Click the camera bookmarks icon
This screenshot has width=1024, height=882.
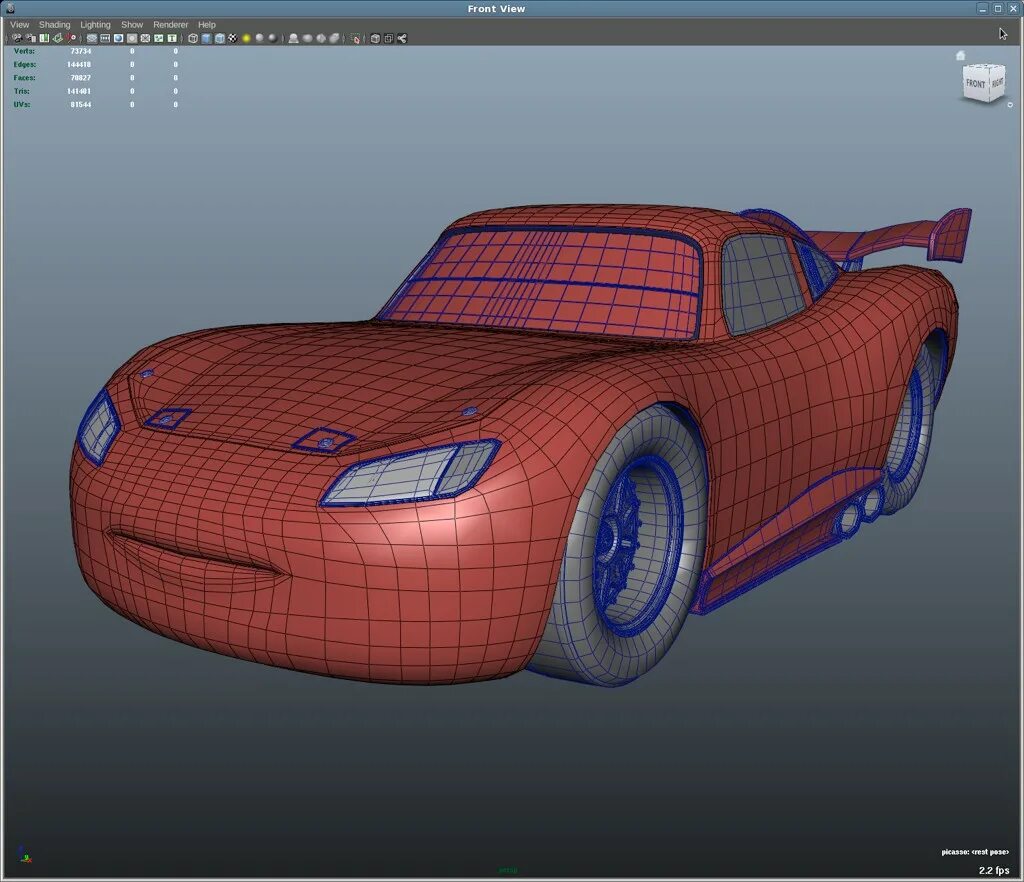44,39
